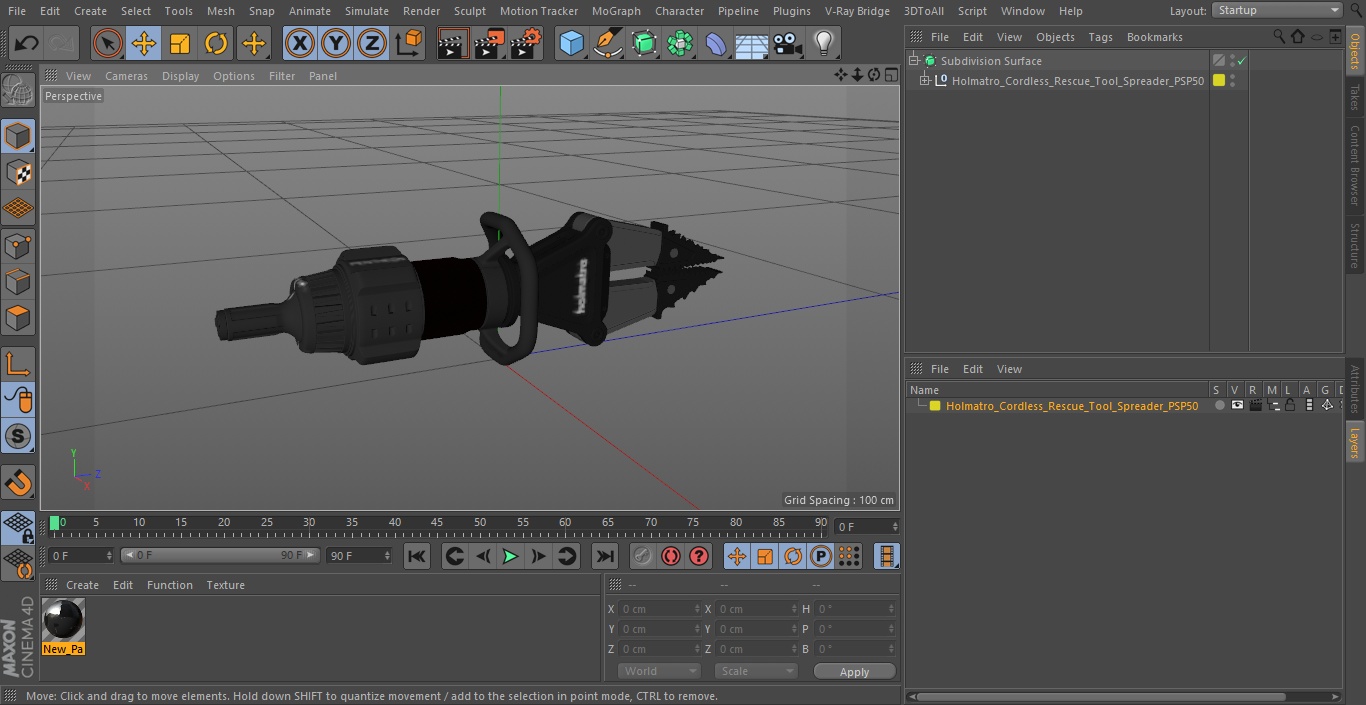Open the Array modeling objects icon
This screenshot has height=705, width=1366.
pos(680,43)
